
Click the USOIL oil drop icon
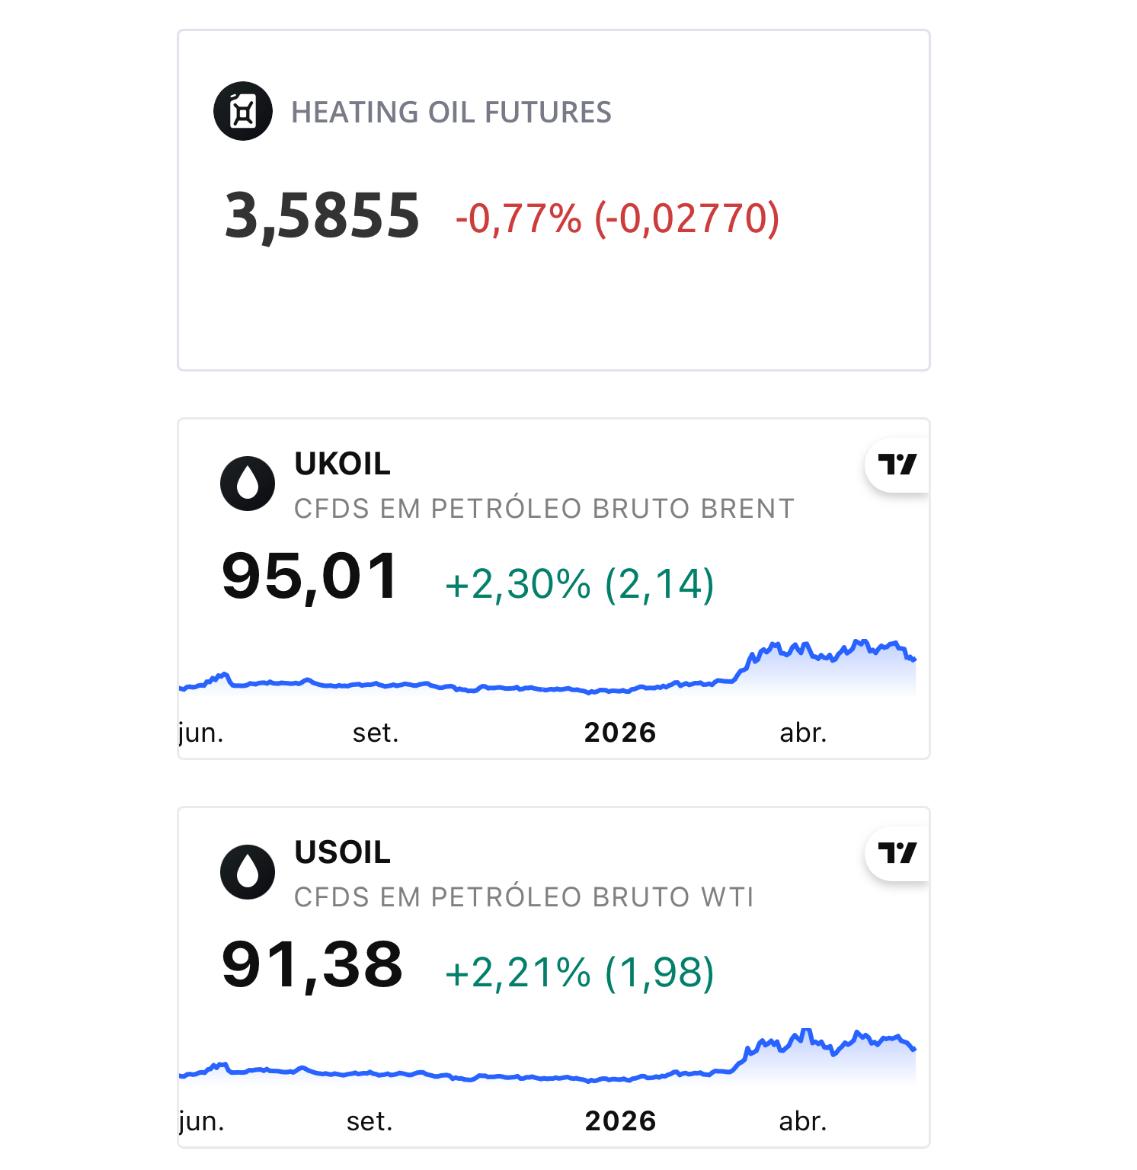(248, 872)
